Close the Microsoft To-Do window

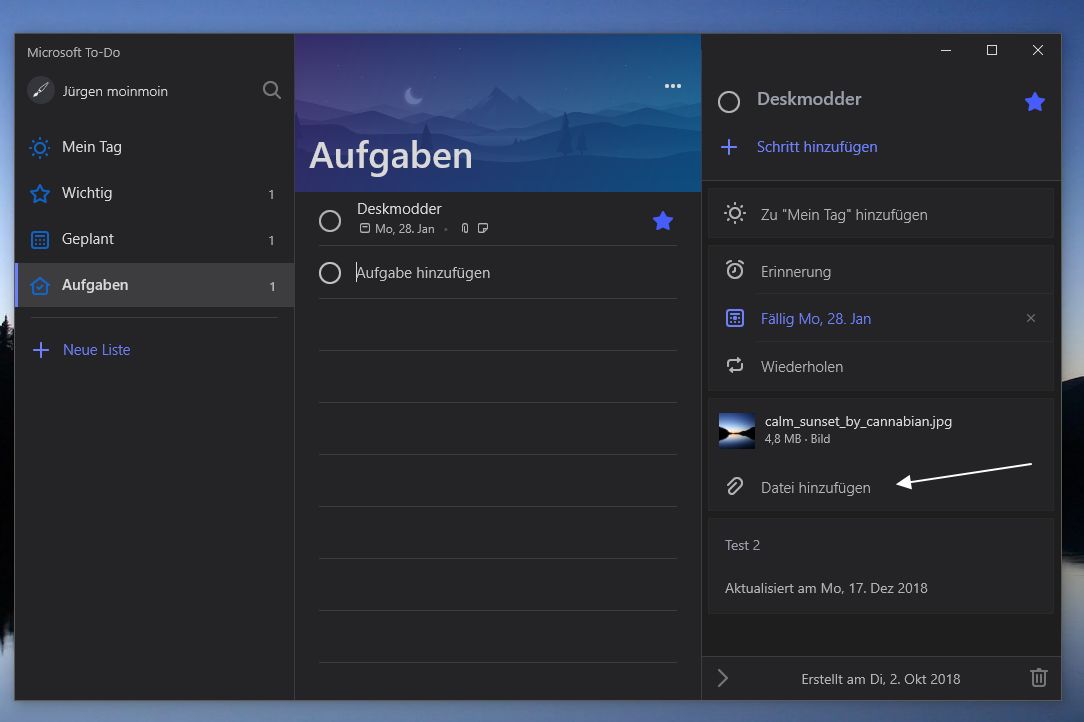point(1038,50)
